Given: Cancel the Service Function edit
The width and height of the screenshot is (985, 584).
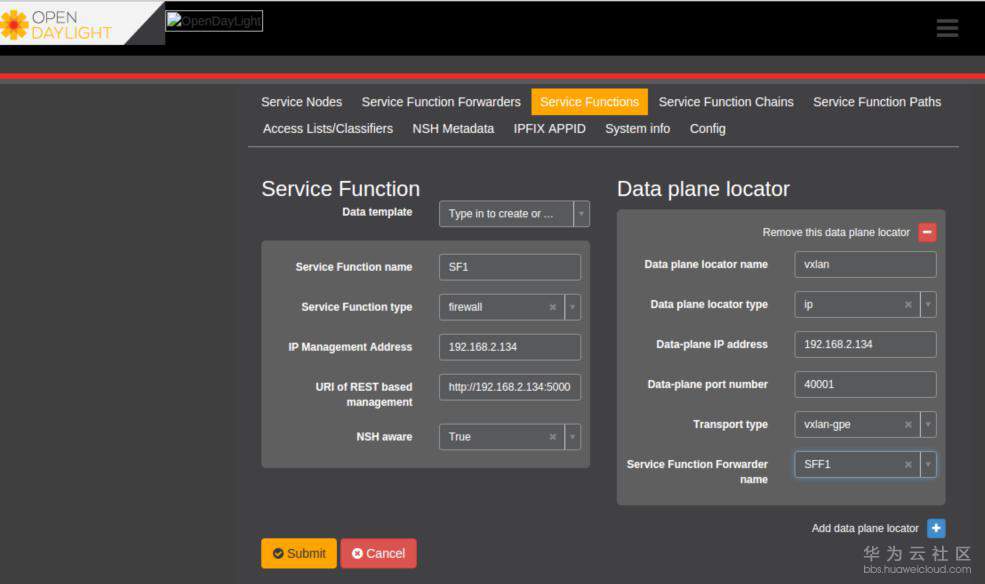Looking at the screenshot, I should pyautogui.click(x=378, y=553).
